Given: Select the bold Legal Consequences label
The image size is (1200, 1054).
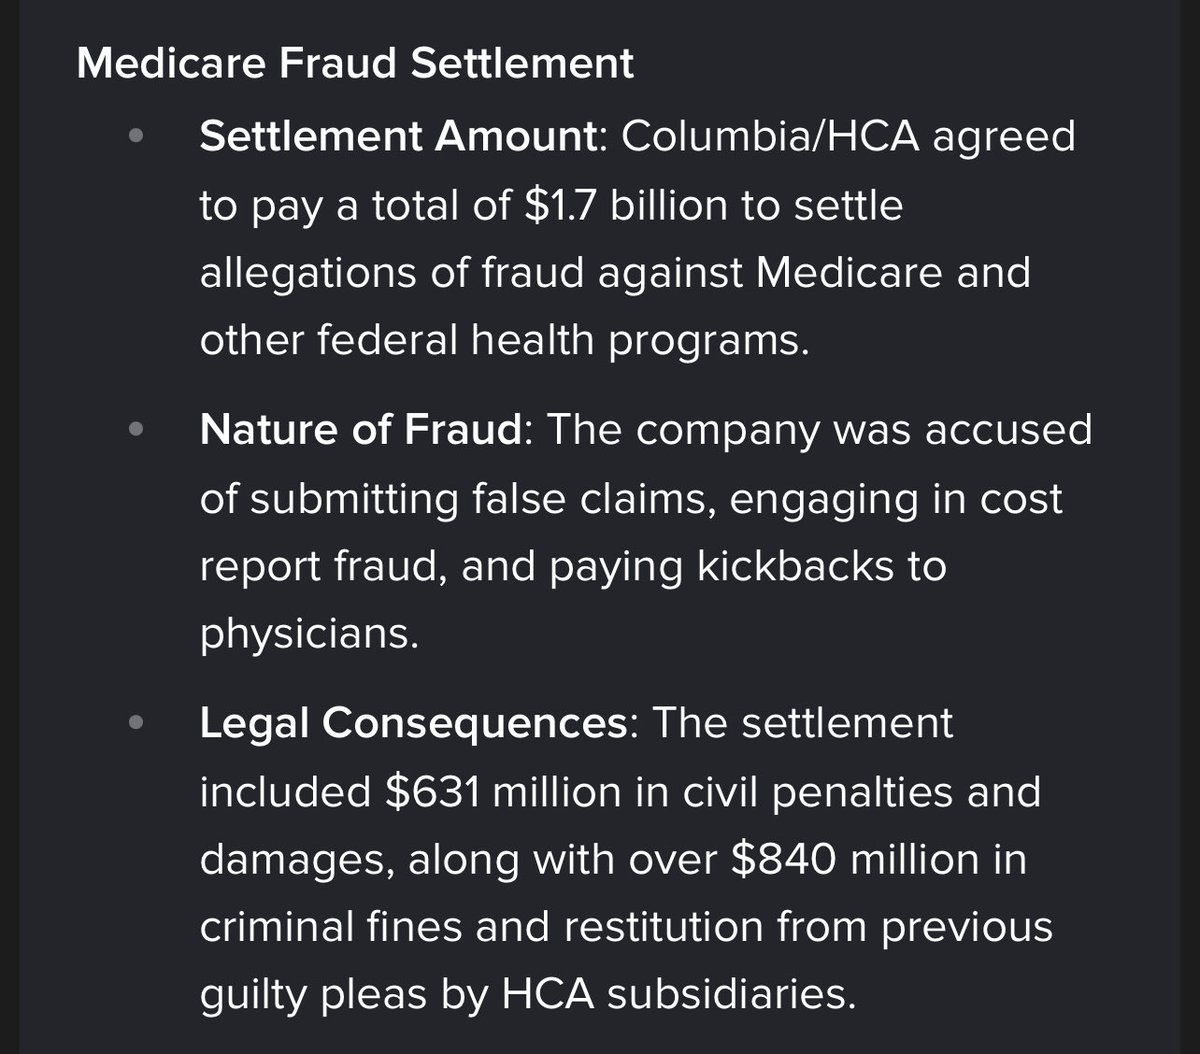Looking at the screenshot, I should (x=413, y=725).
